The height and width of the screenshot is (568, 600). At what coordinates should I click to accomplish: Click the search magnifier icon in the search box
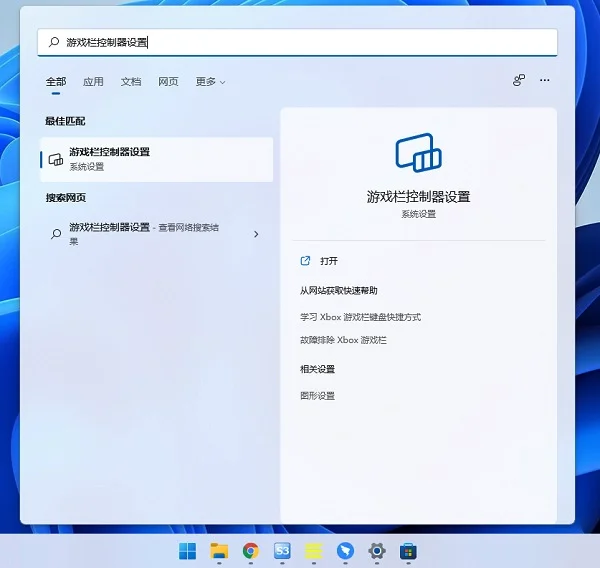pyautogui.click(x=54, y=42)
